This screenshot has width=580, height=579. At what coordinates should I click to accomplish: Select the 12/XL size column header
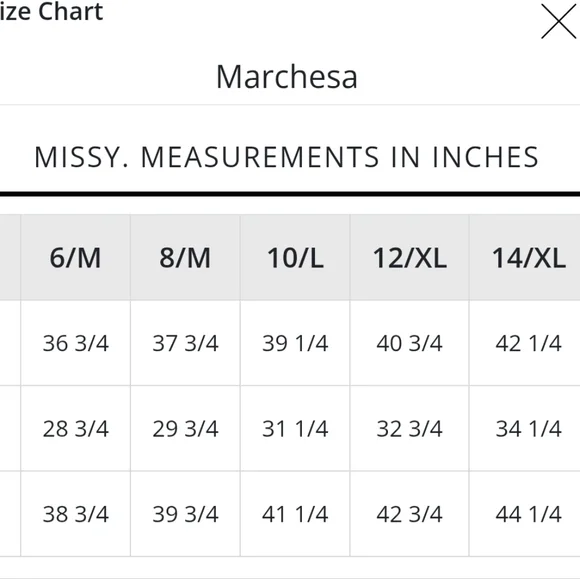point(409,257)
